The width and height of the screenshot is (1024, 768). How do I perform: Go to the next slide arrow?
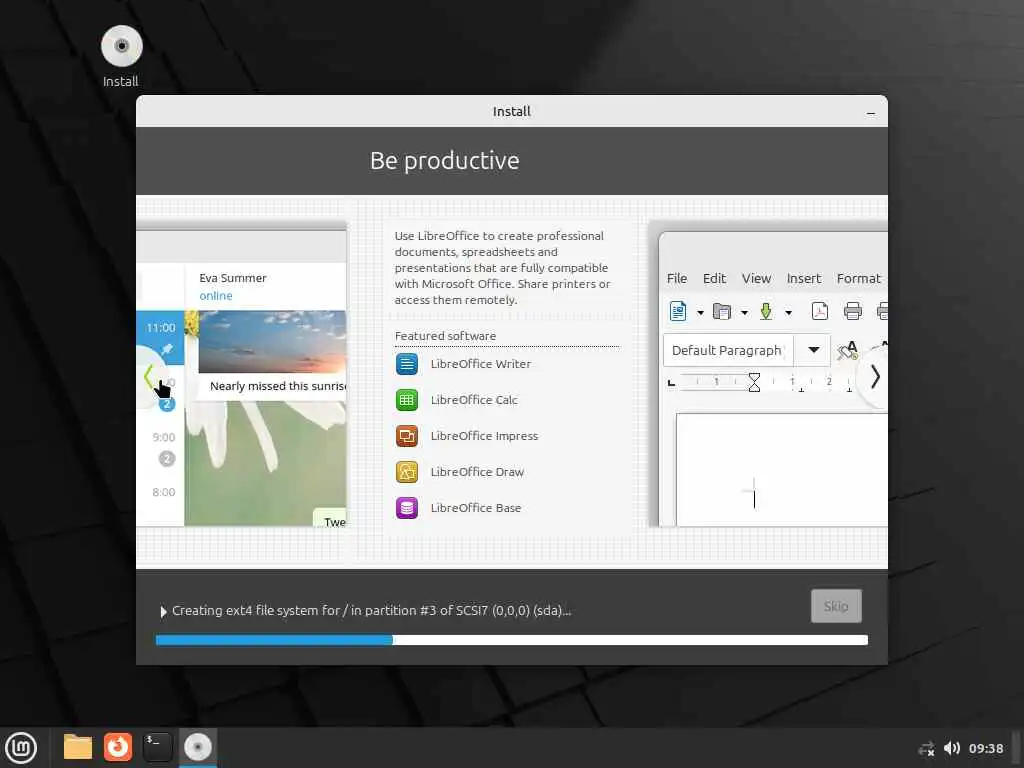pos(875,377)
